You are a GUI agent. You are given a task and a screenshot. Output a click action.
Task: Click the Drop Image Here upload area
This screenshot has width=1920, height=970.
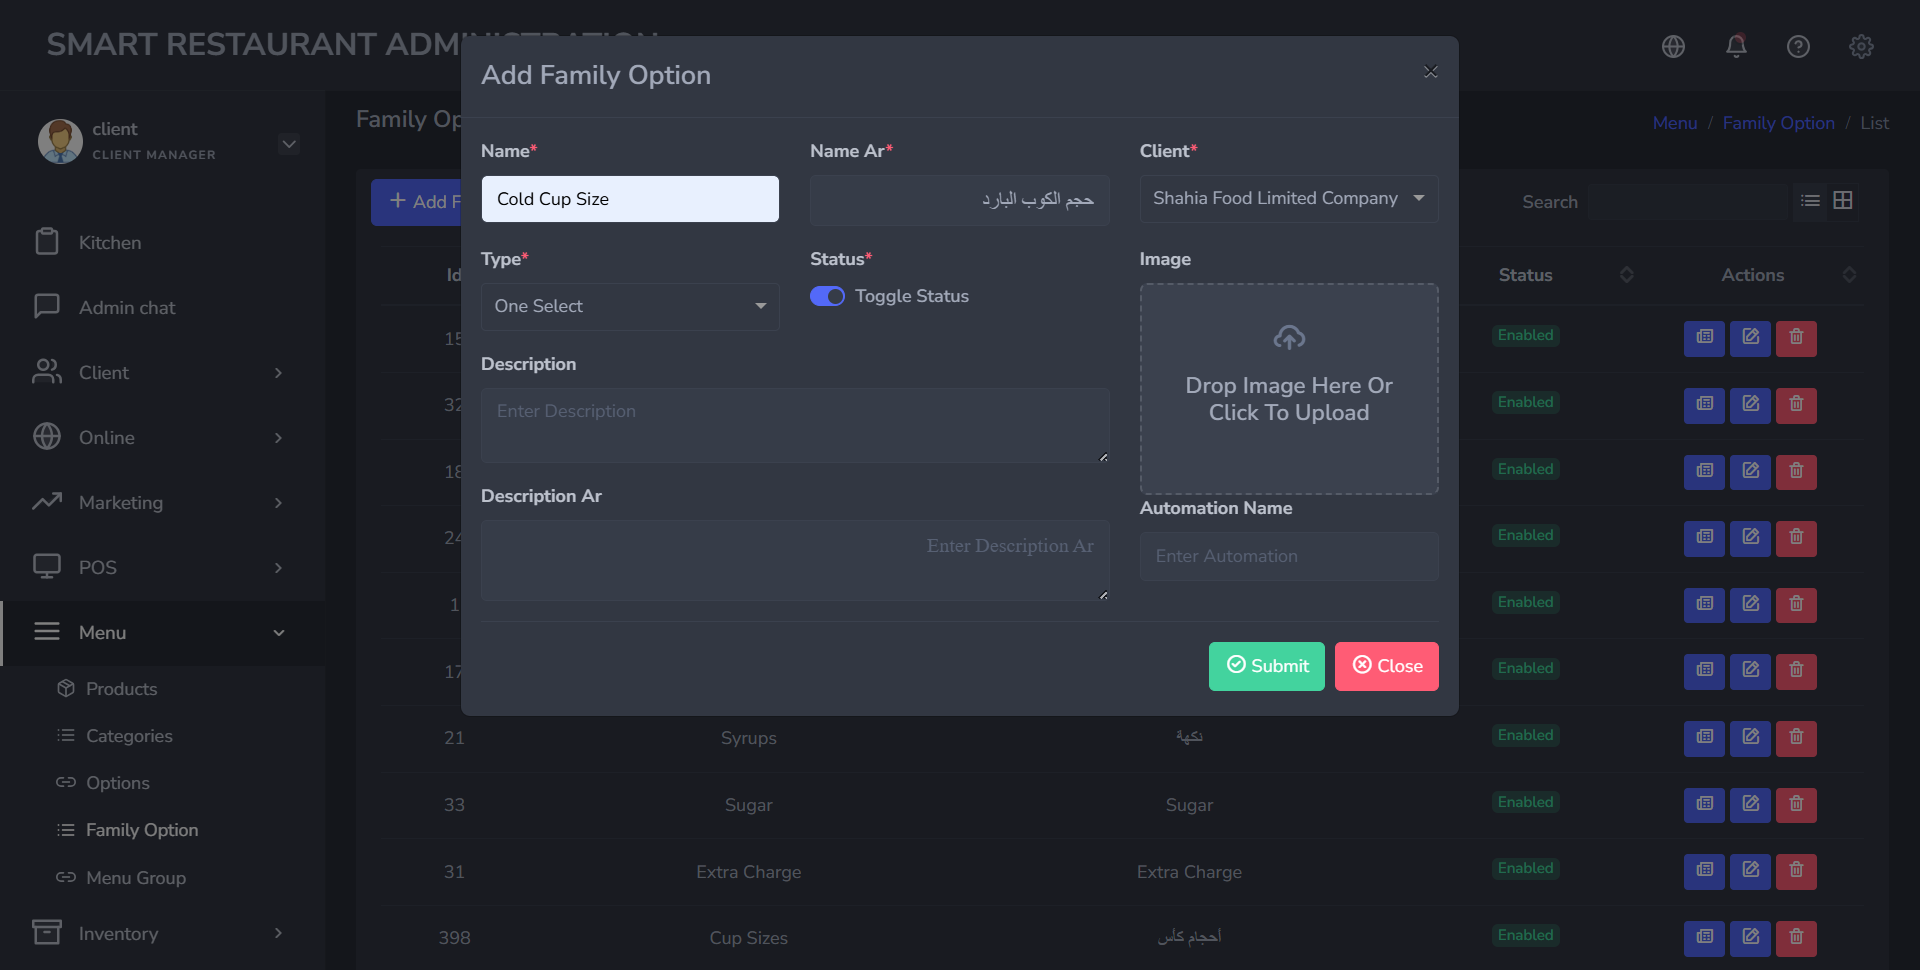click(x=1289, y=389)
